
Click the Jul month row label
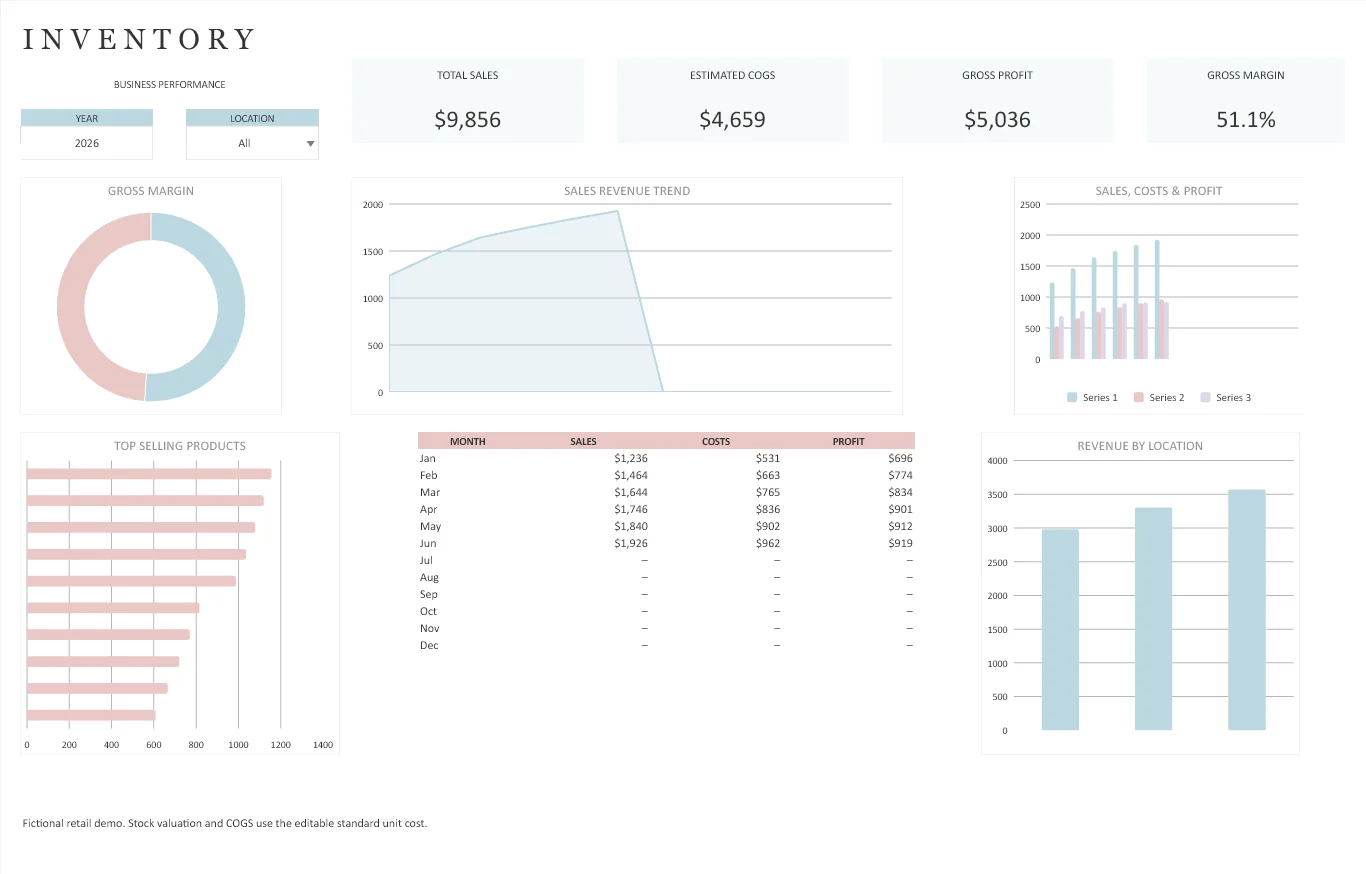427,560
